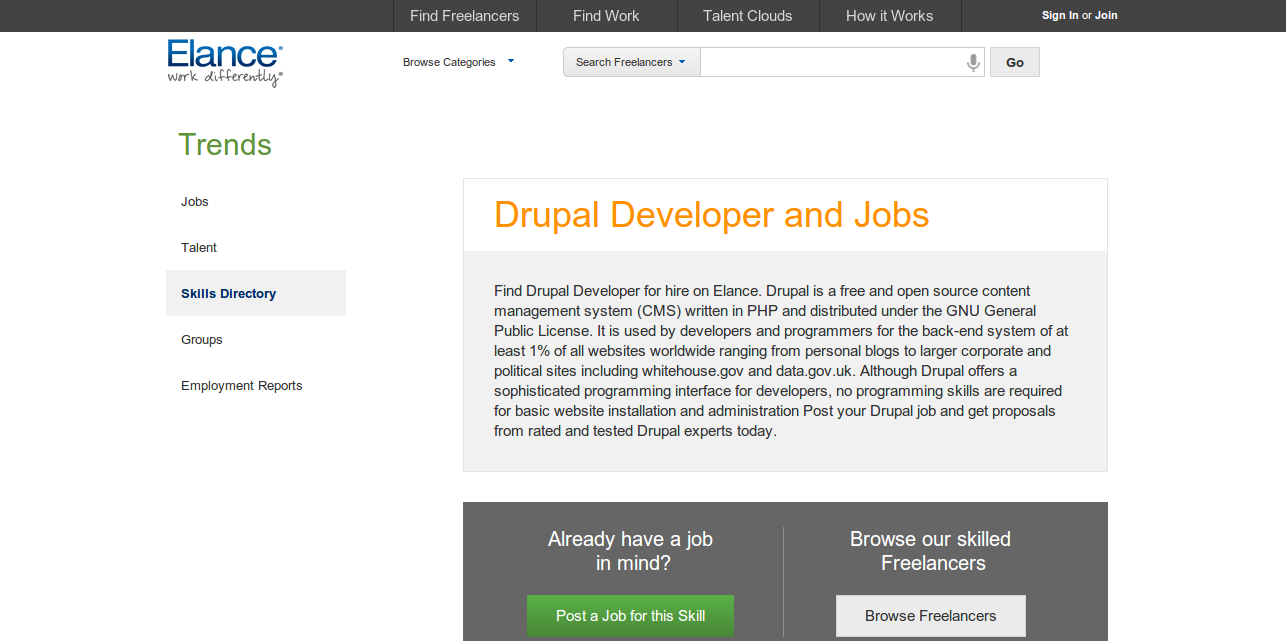Image resolution: width=1286 pixels, height=641 pixels.
Task: Click the Trends heading
Action: pos(225,144)
